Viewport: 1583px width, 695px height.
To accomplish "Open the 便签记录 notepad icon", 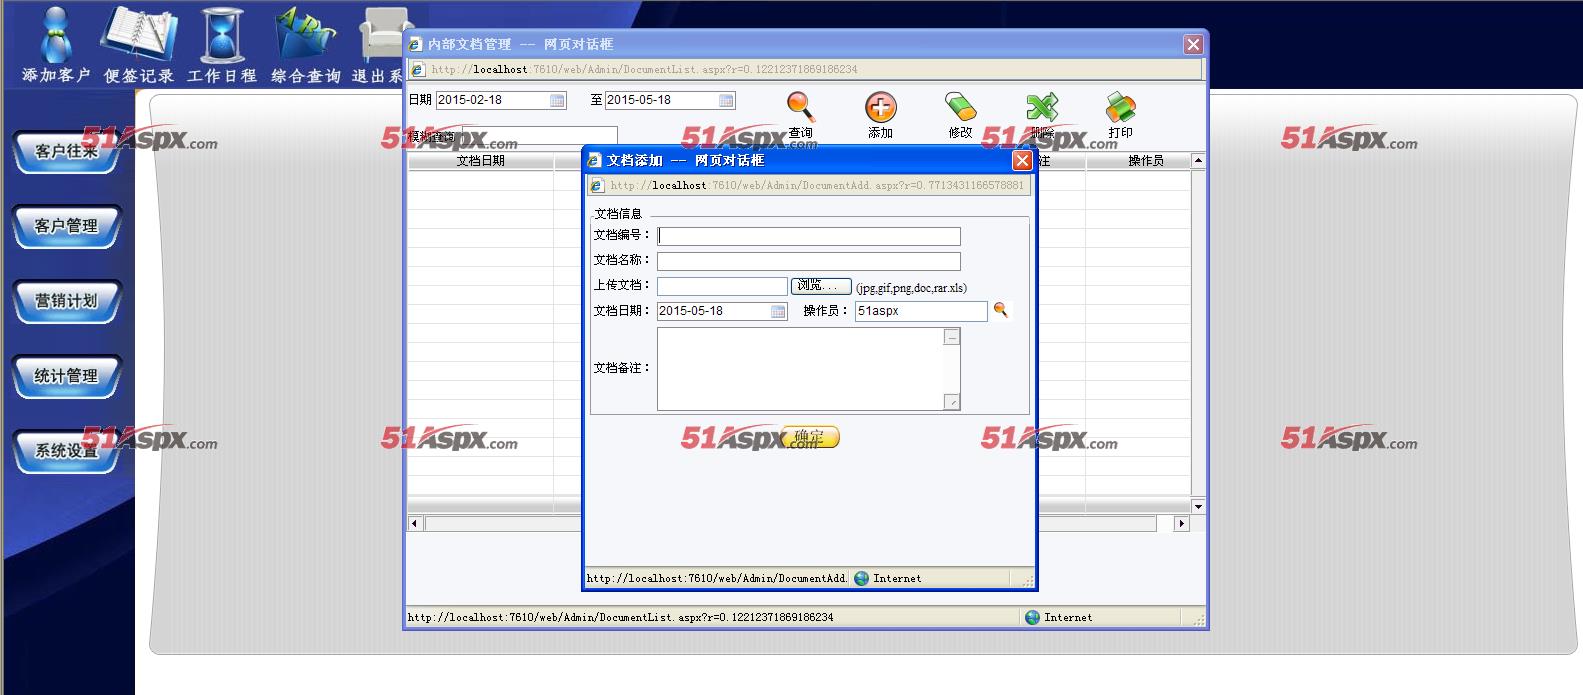I will [x=139, y=45].
